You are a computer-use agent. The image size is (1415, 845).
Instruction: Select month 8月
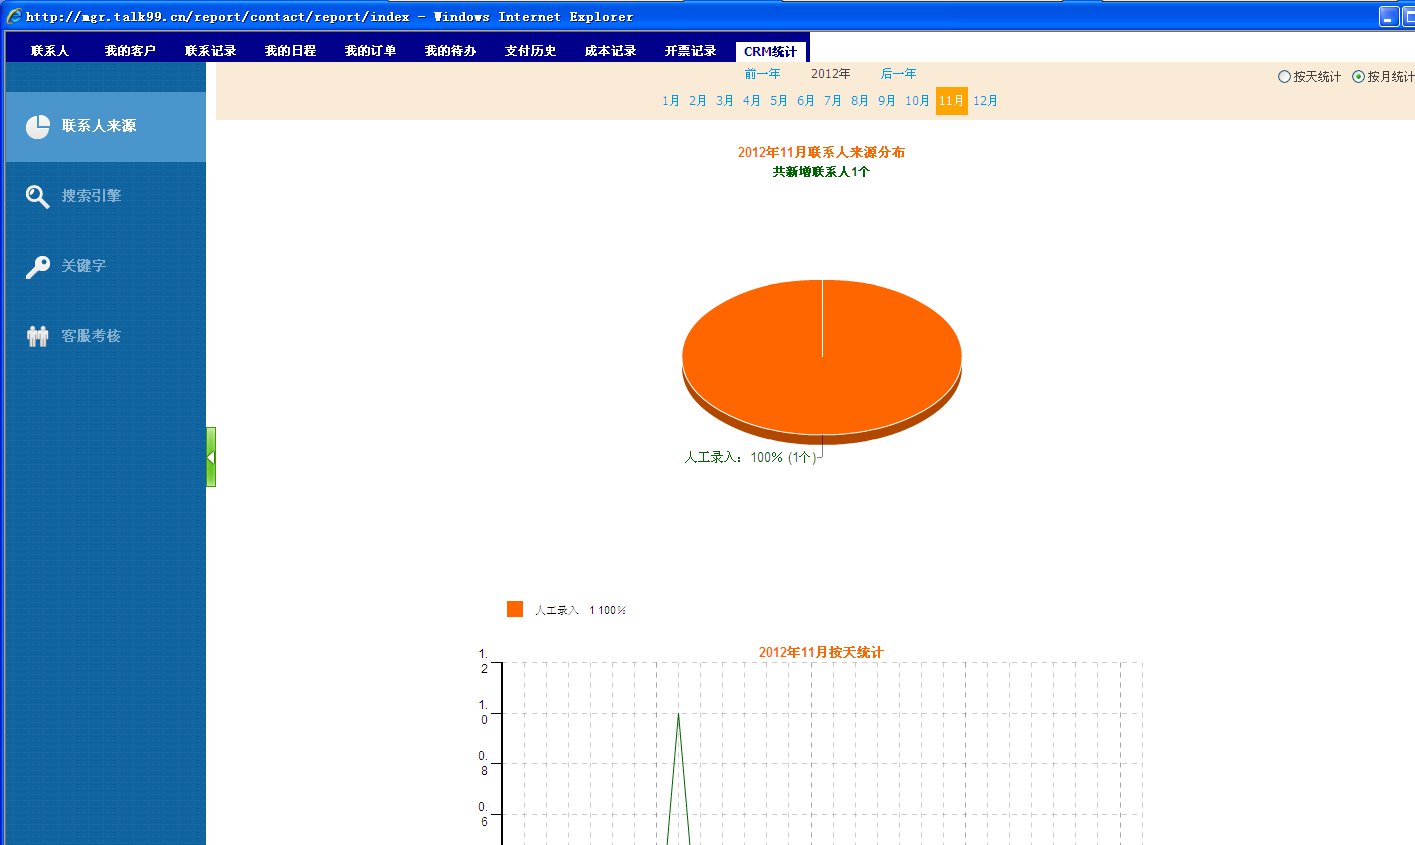pyautogui.click(x=860, y=101)
